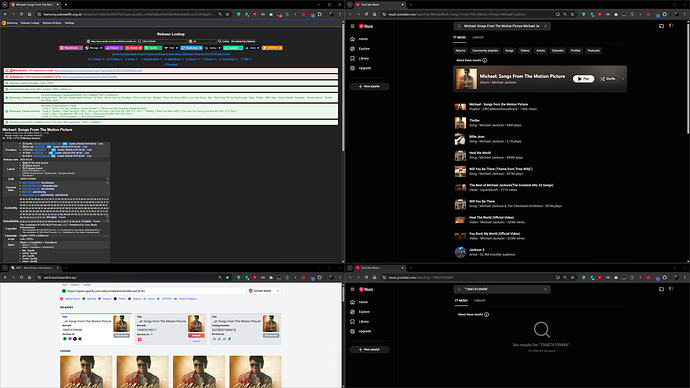Toggle the MusicBrainz provider checkbox in Harmony

80,48
